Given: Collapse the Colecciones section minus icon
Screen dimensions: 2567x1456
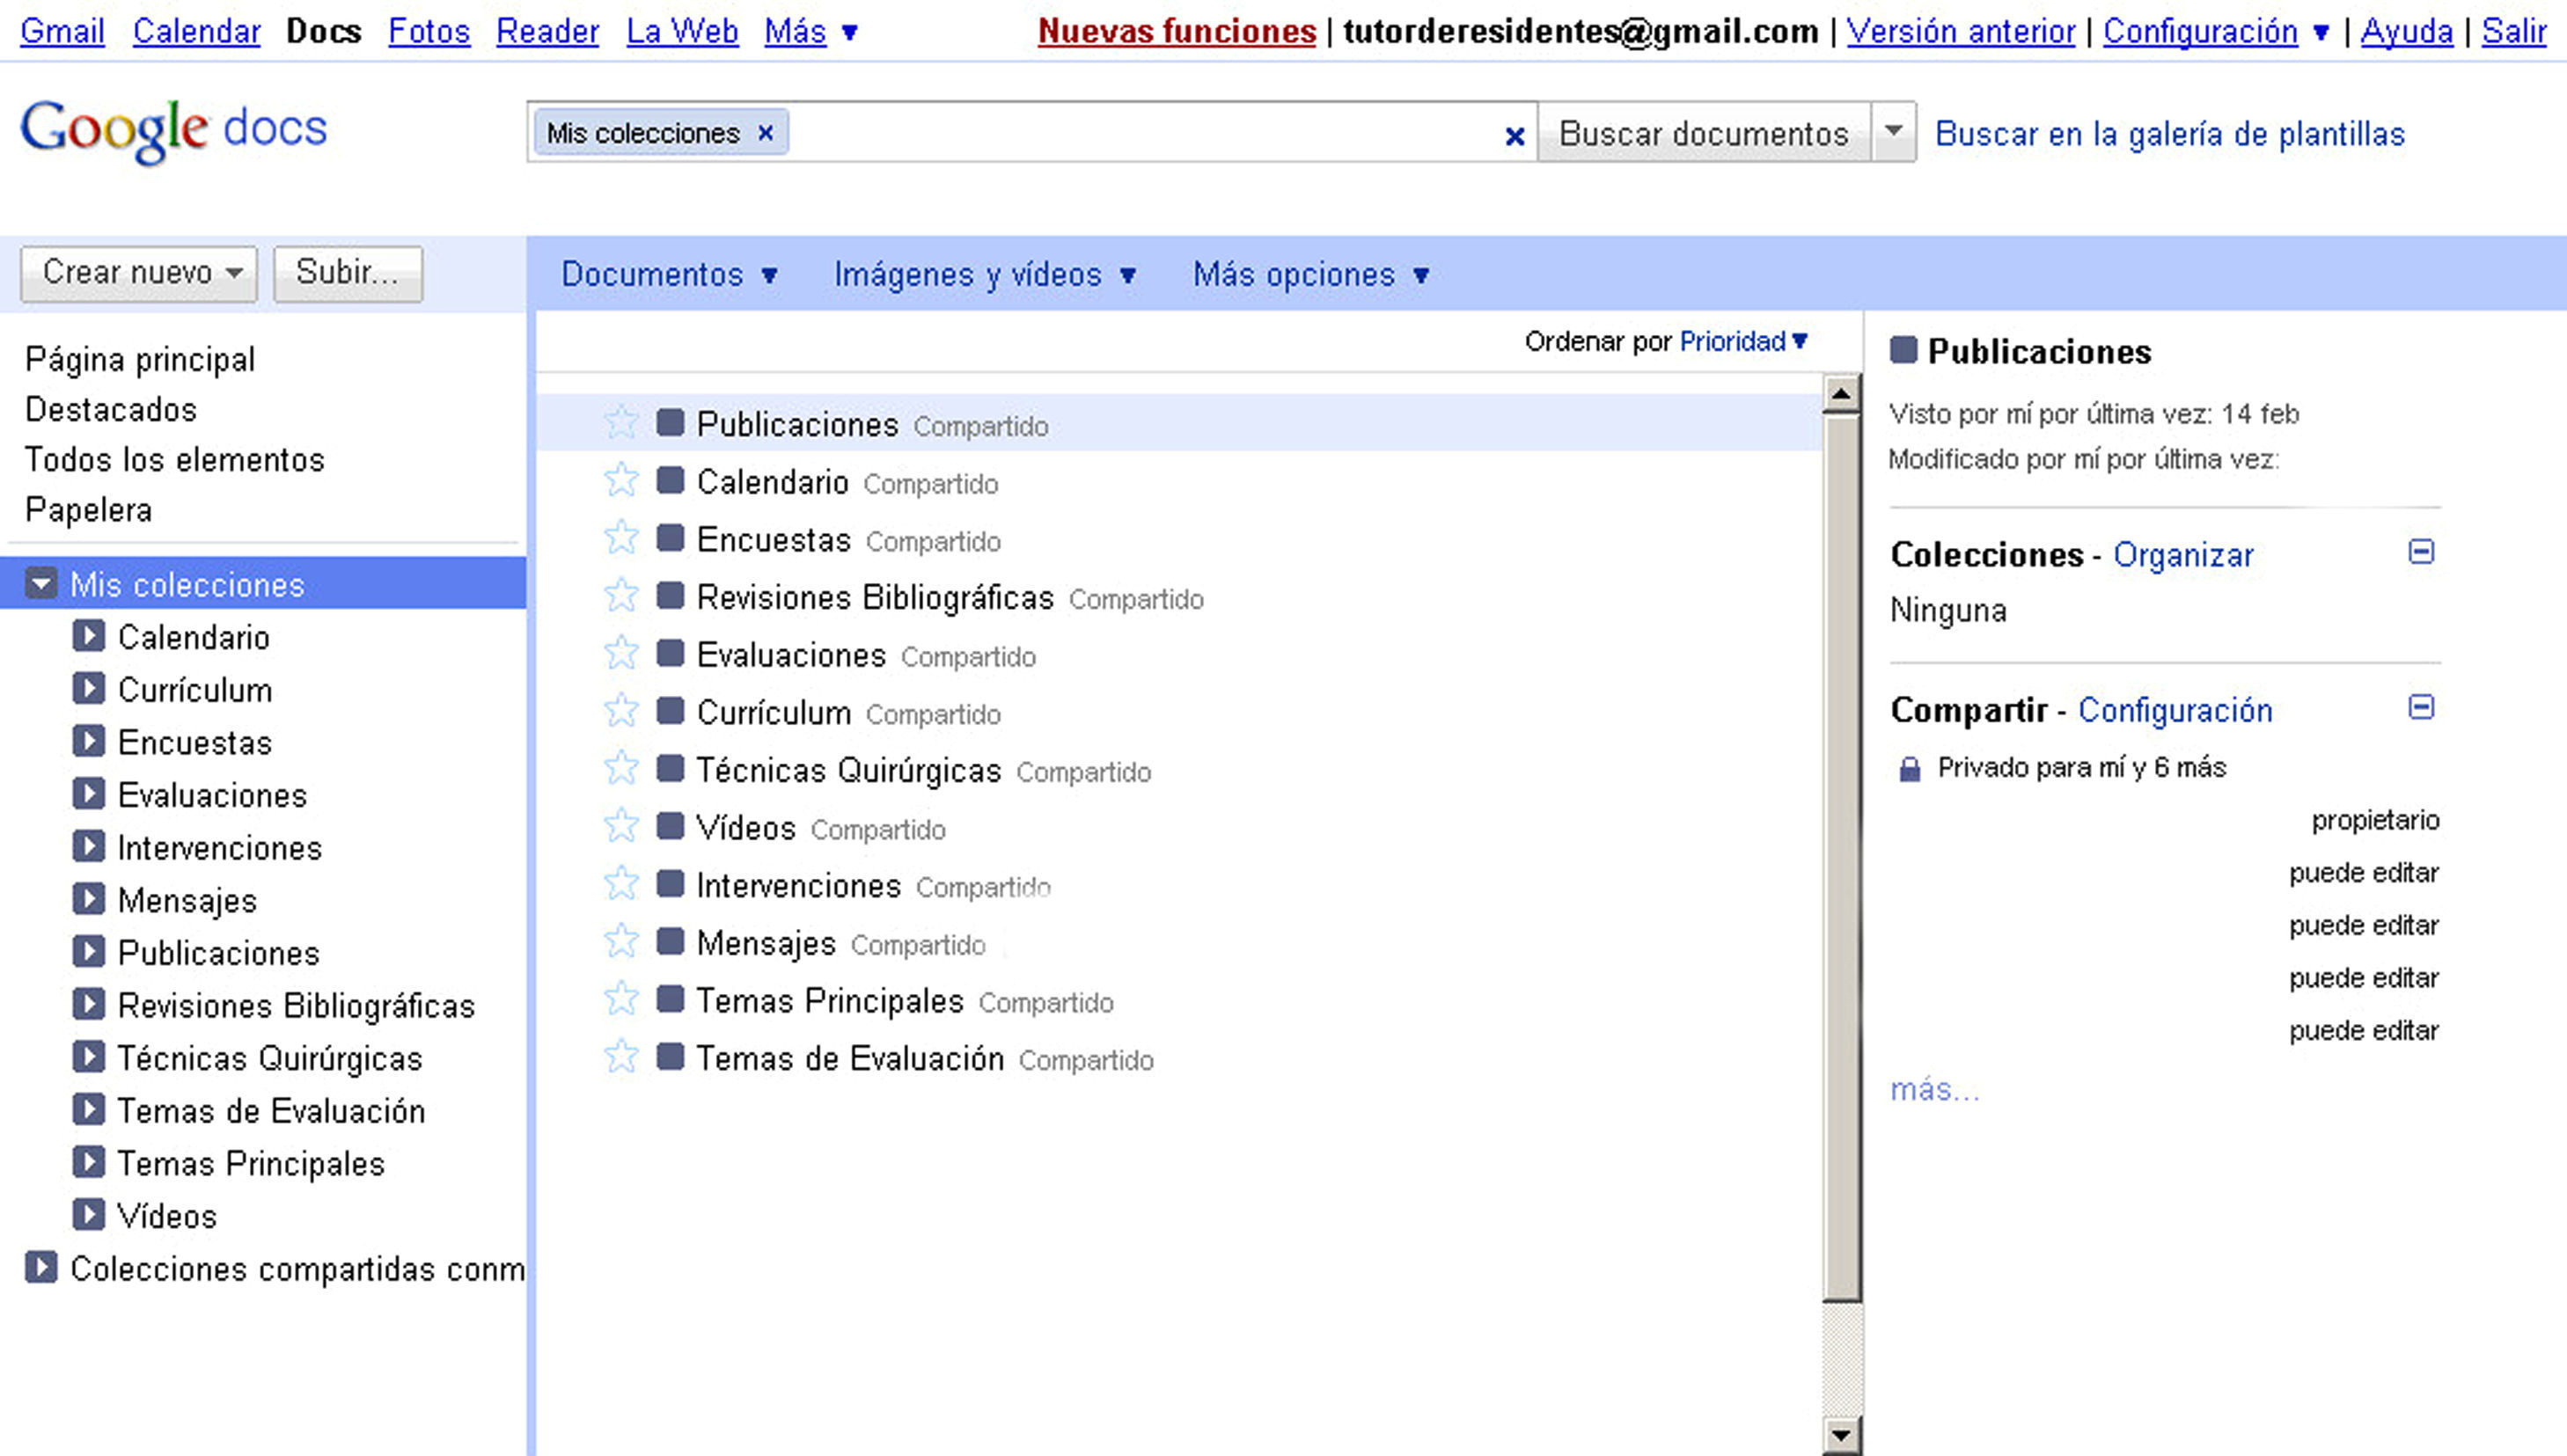Looking at the screenshot, I should (2421, 552).
